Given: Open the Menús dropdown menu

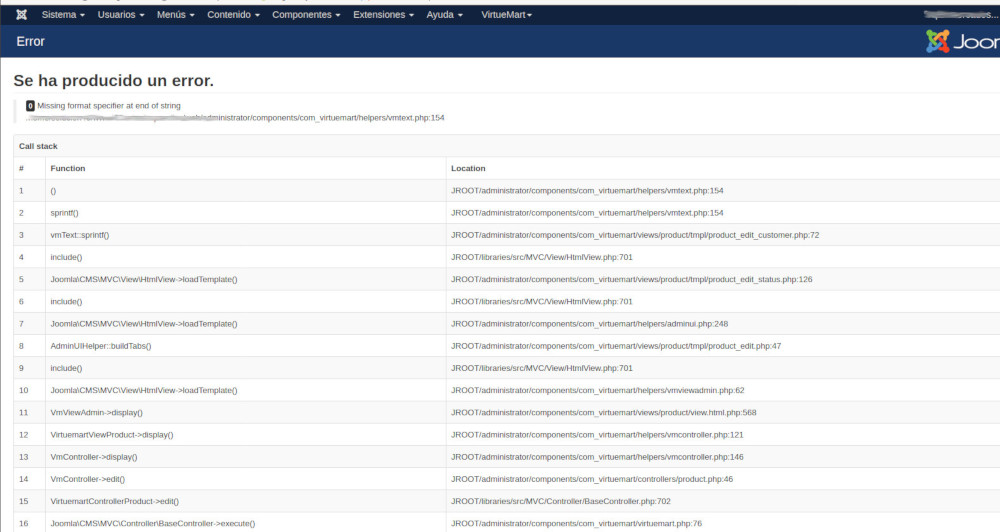Looking at the screenshot, I should coord(175,15).
